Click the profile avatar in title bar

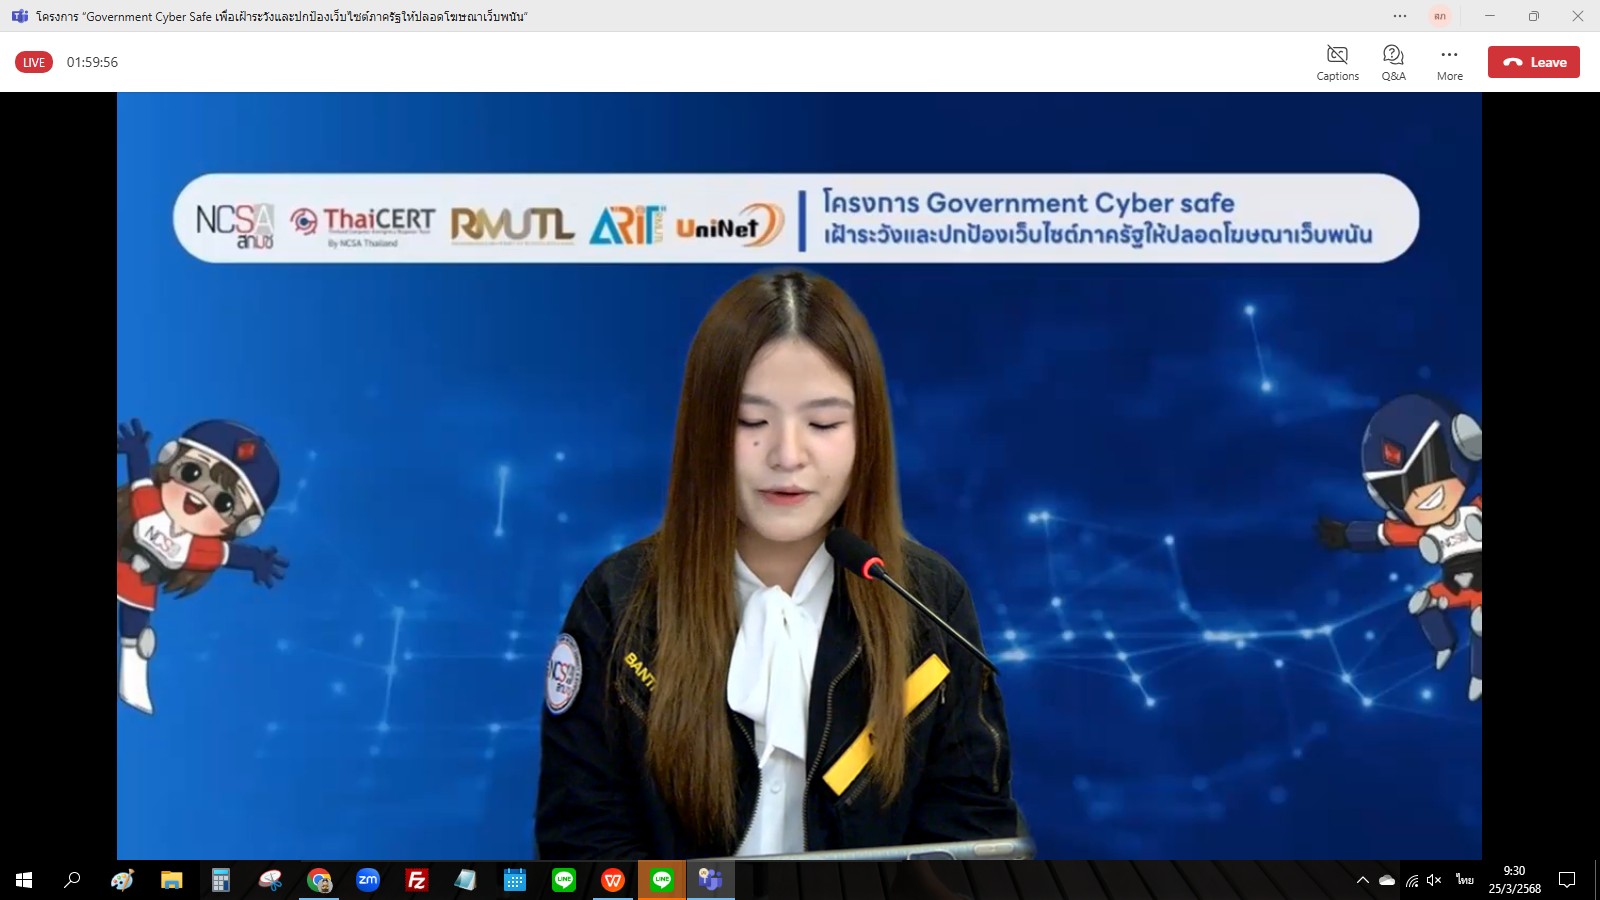click(1440, 16)
